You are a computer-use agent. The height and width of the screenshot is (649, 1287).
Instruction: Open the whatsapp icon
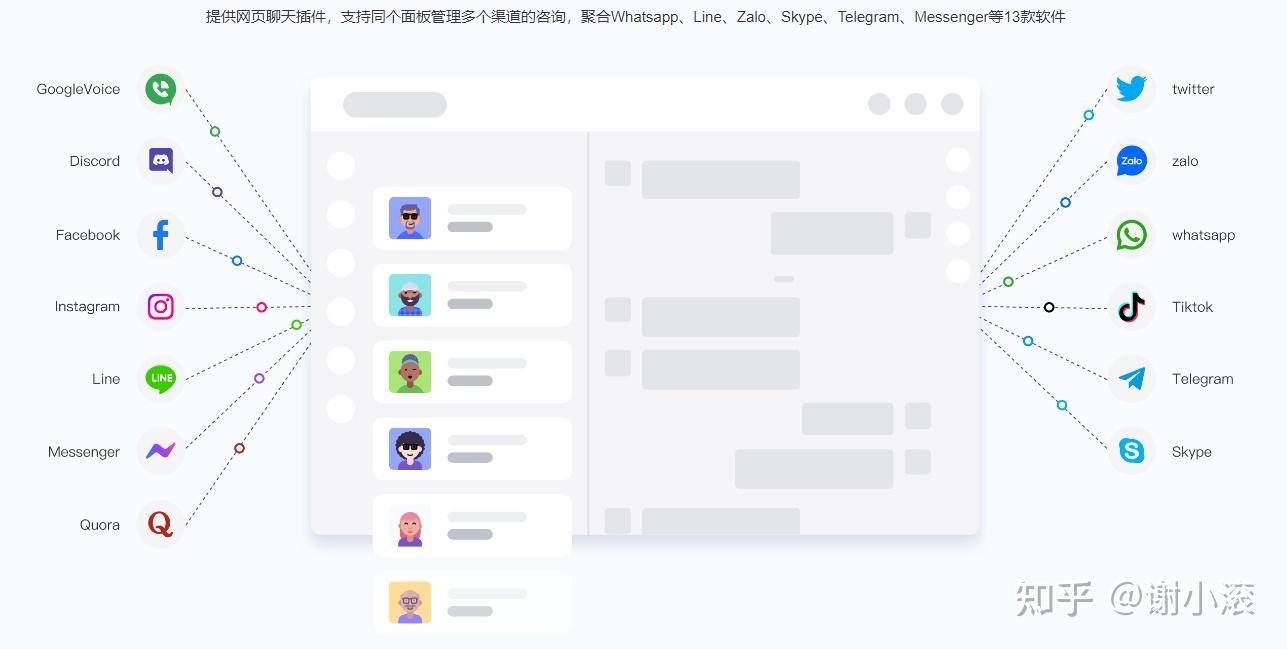[1131, 235]
